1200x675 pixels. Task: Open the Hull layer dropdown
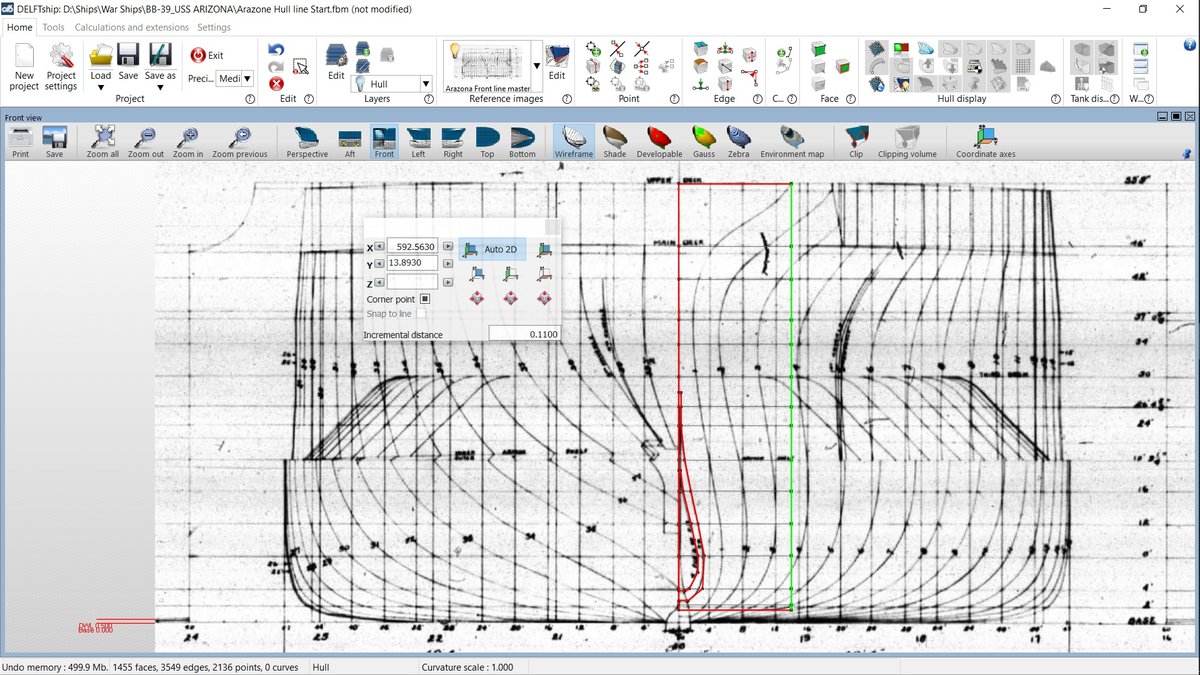pyautogui.click(x=426, y=85)
